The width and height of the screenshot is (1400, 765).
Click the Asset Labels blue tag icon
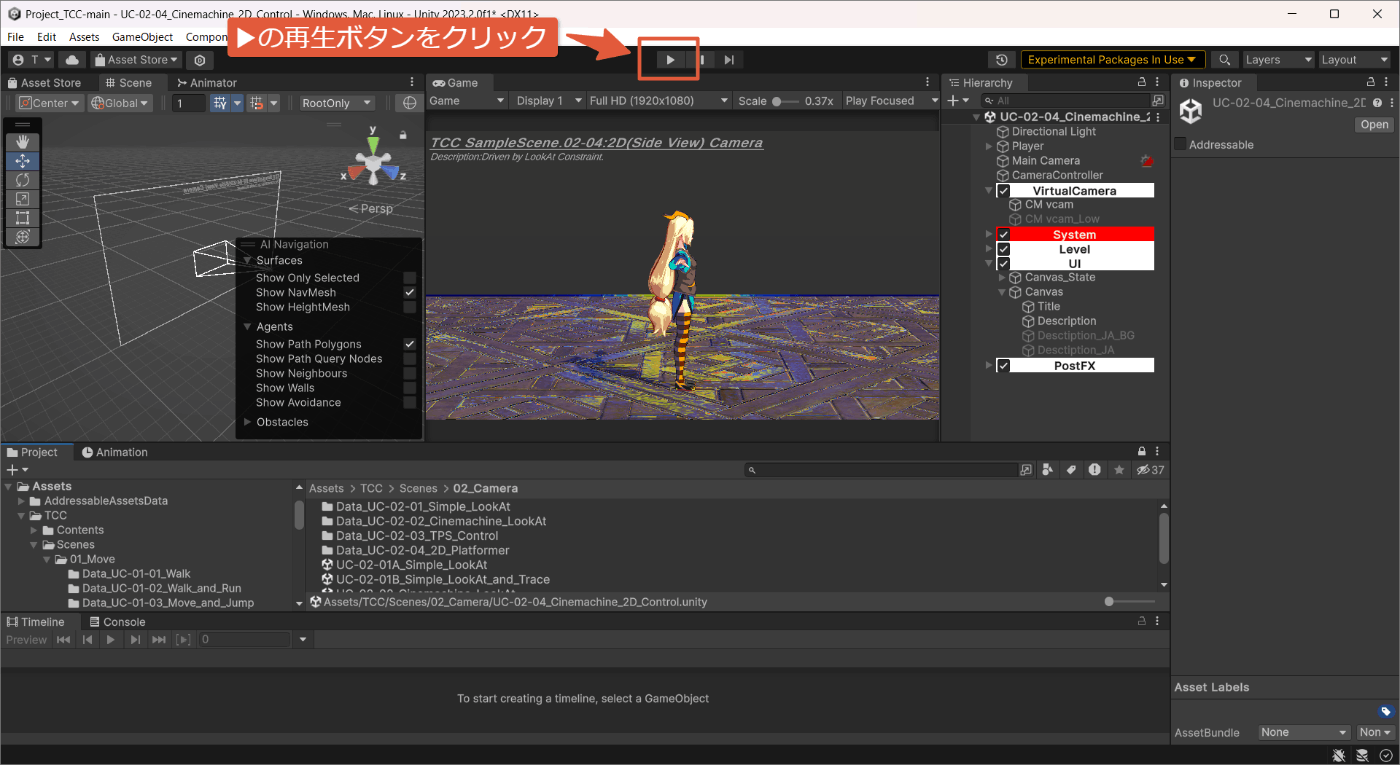point(1386,711)
